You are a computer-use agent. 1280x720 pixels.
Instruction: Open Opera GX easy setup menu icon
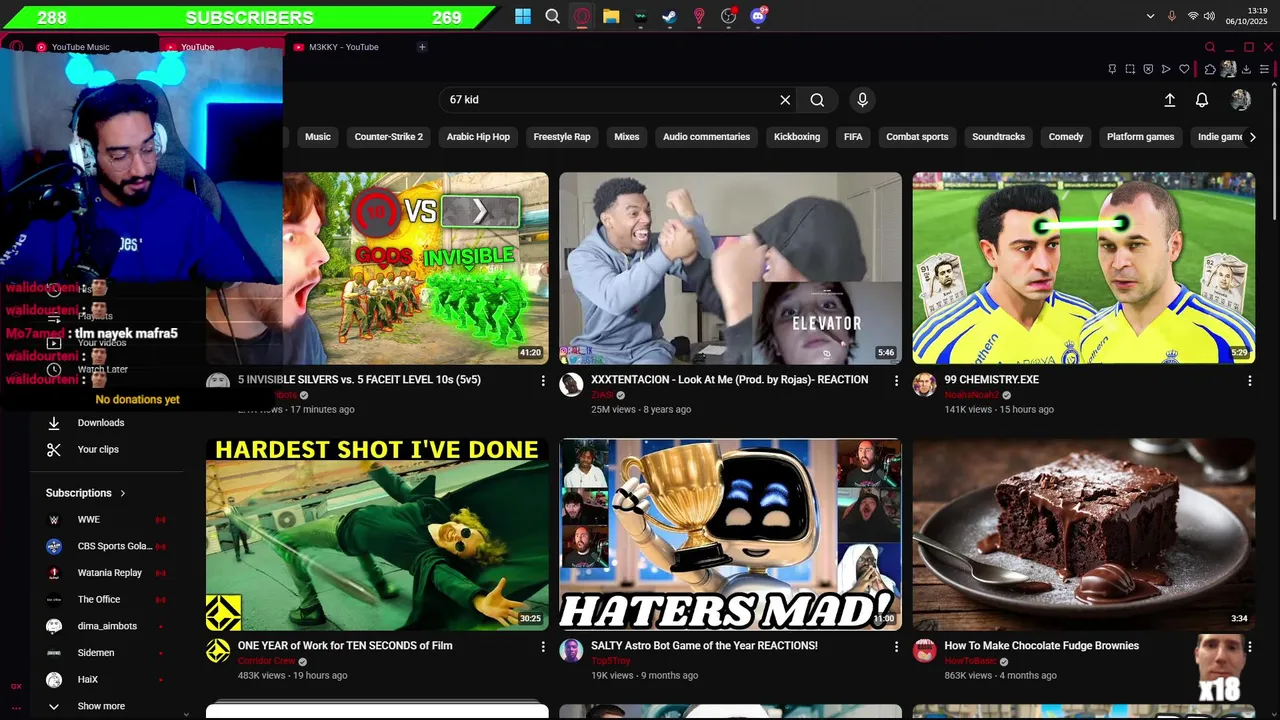point(1263,69)
